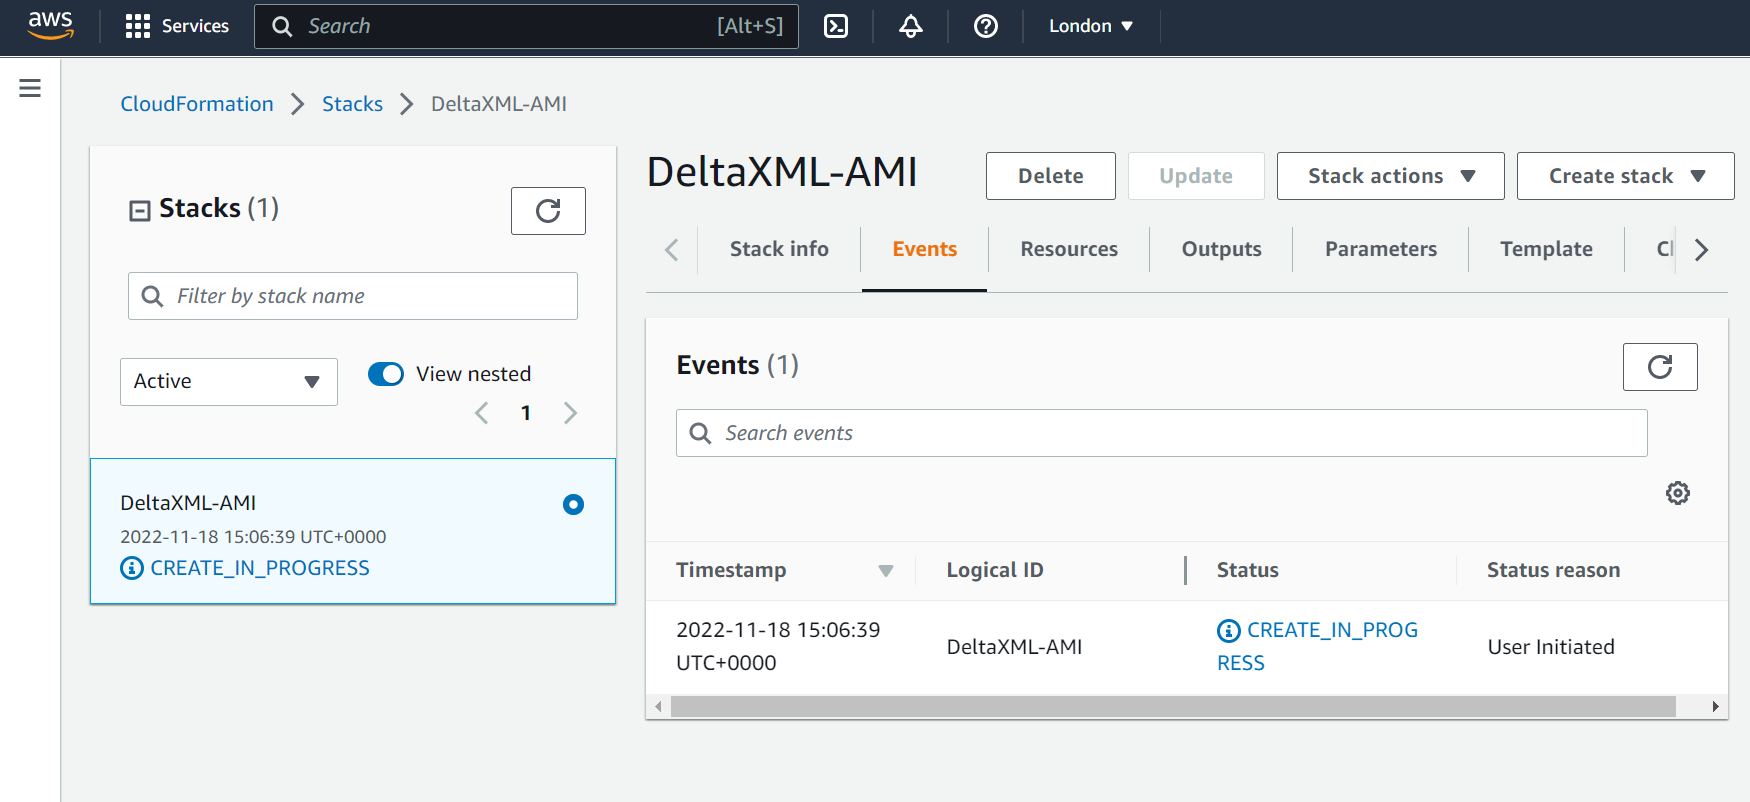Open the Active filter dropdown
Image resolution: width=1750 pixels, height=802 pixels.
pyautogui.click(x=228, y=382)
